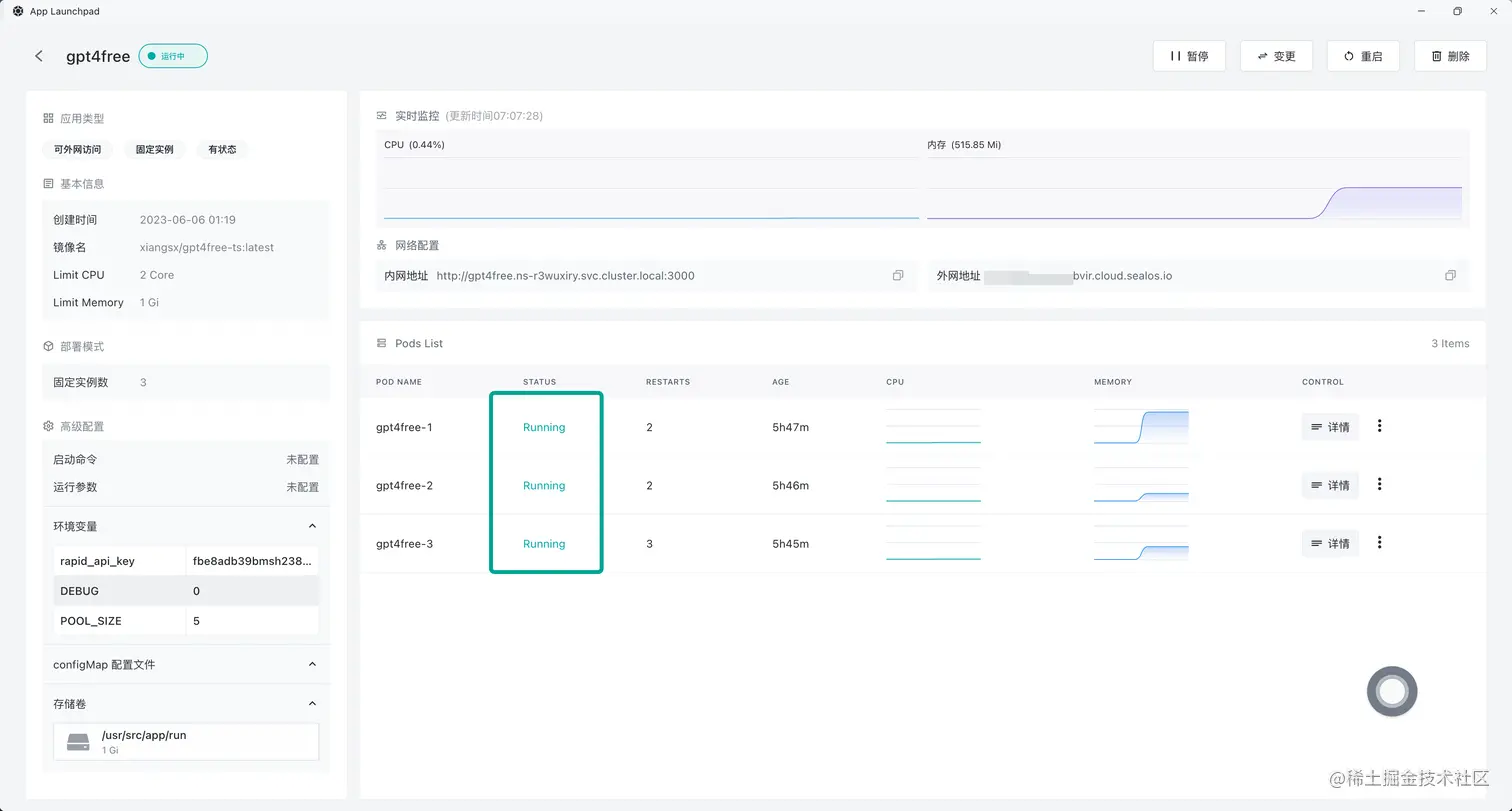Click the 运行中 status badge
Screen dimensions: 1512x811
(x=173, y=56)
